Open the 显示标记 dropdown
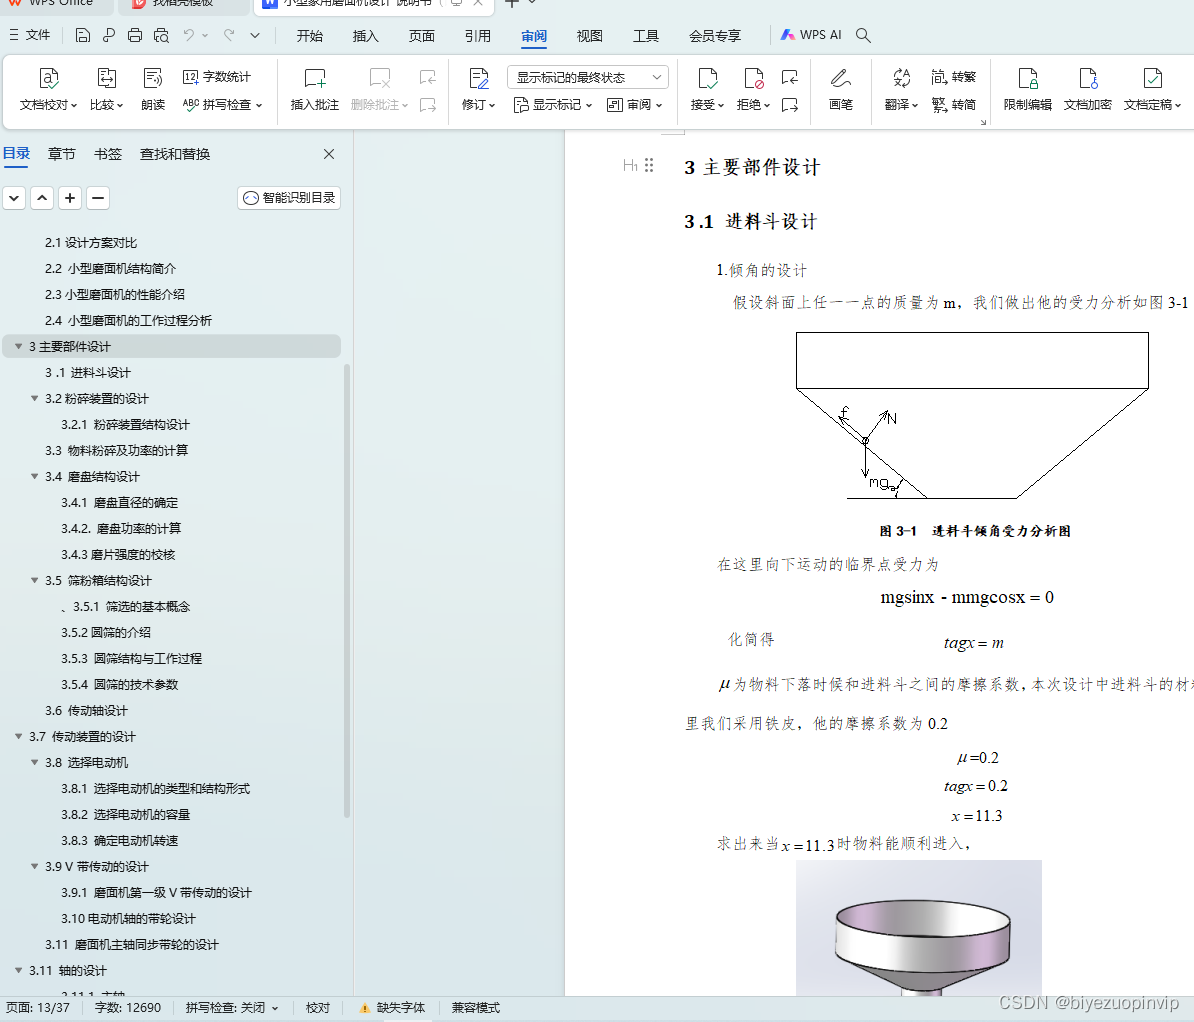 tap(553, 104)
